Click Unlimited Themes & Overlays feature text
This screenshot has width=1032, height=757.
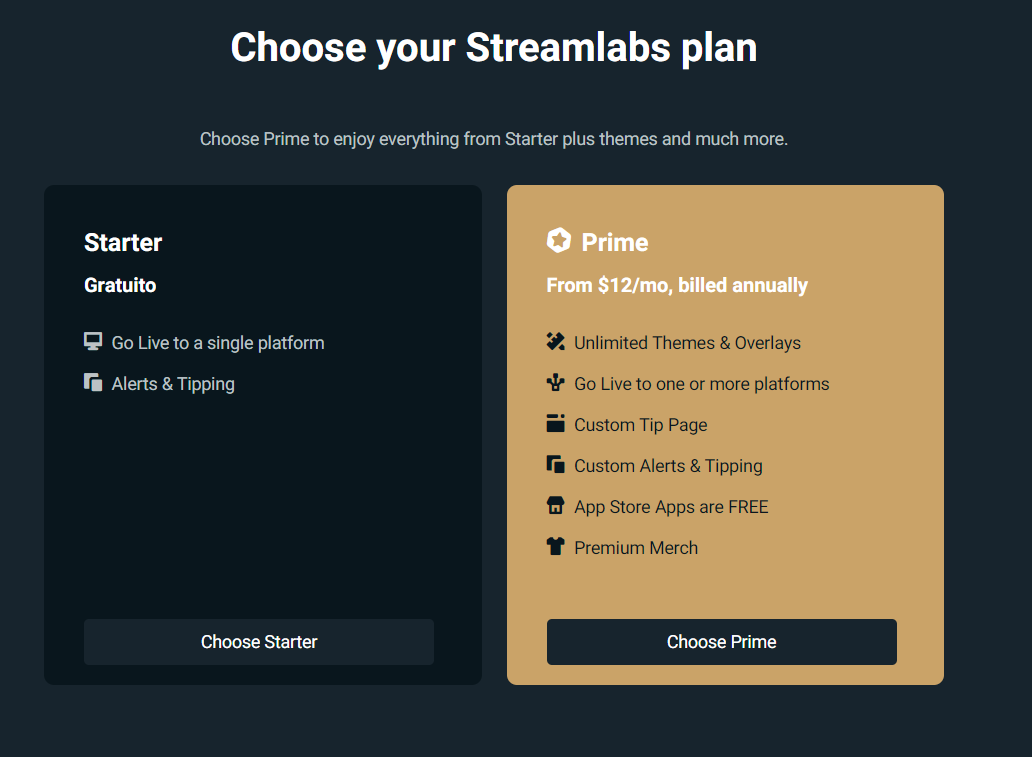coord(687,343)
